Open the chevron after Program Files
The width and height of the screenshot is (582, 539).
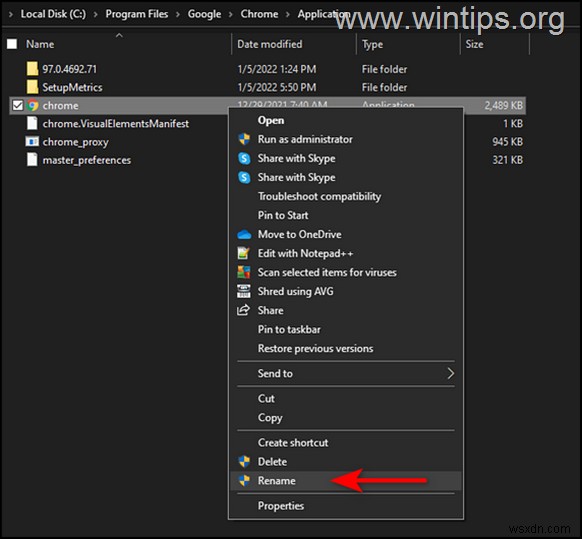178,14
